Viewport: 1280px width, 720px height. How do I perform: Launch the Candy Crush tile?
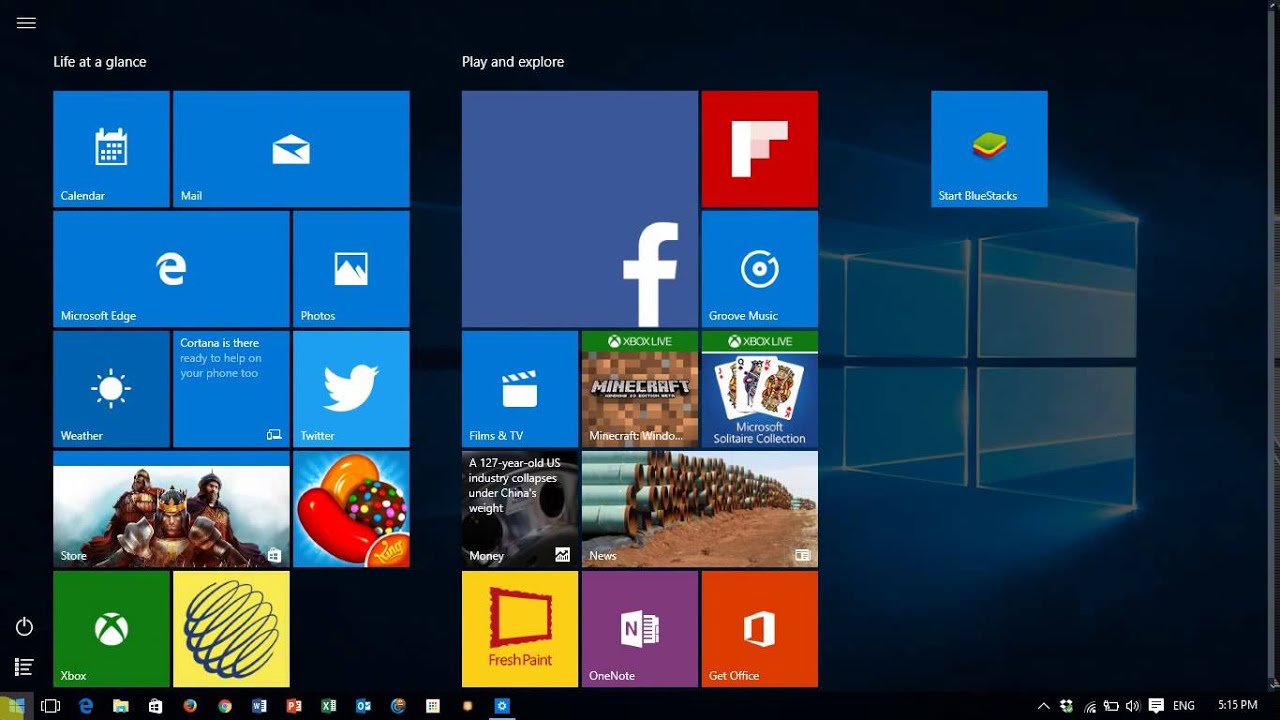(351, 509)
